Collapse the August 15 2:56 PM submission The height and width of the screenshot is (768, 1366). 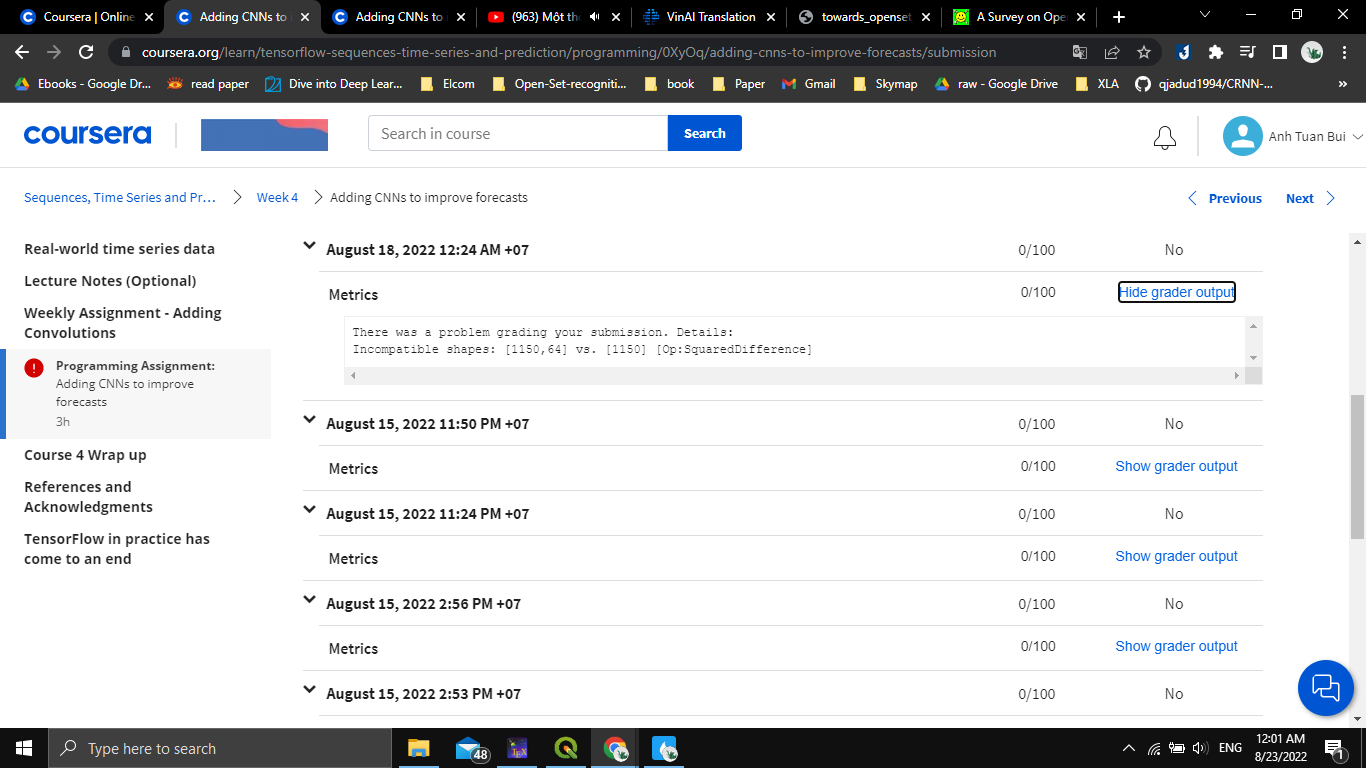pos(310,599)
